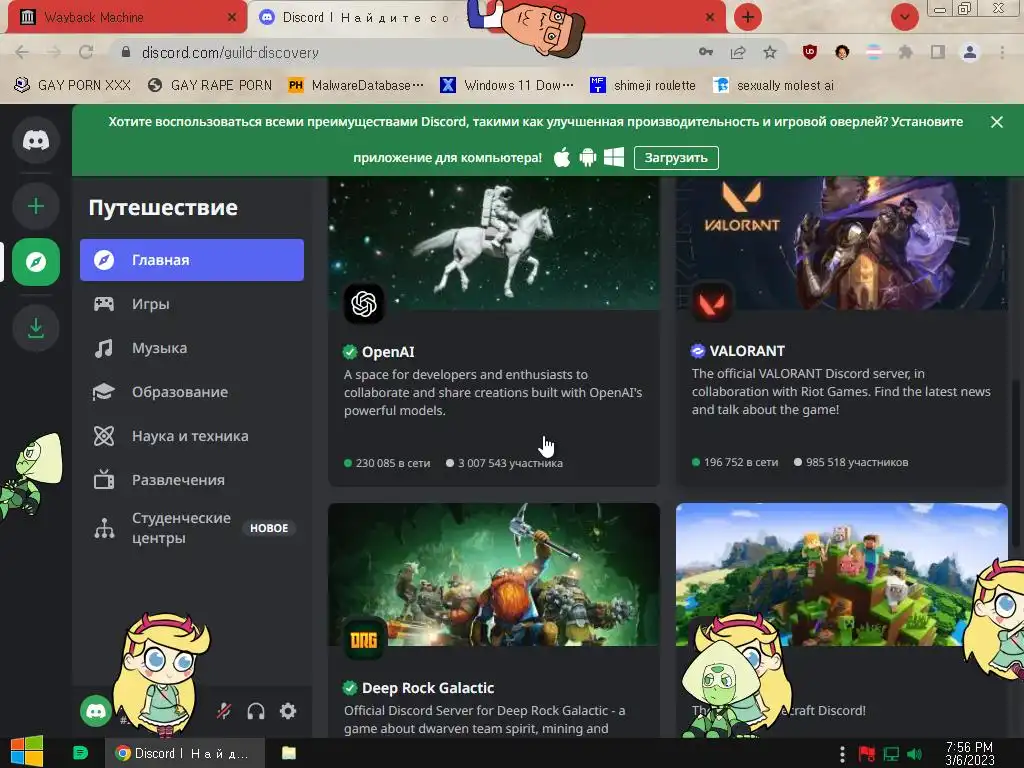Click the TV icon beside Развлечения
Image resolution: width=1024 pixels, height=768 pixels.
tap(104, 480)
